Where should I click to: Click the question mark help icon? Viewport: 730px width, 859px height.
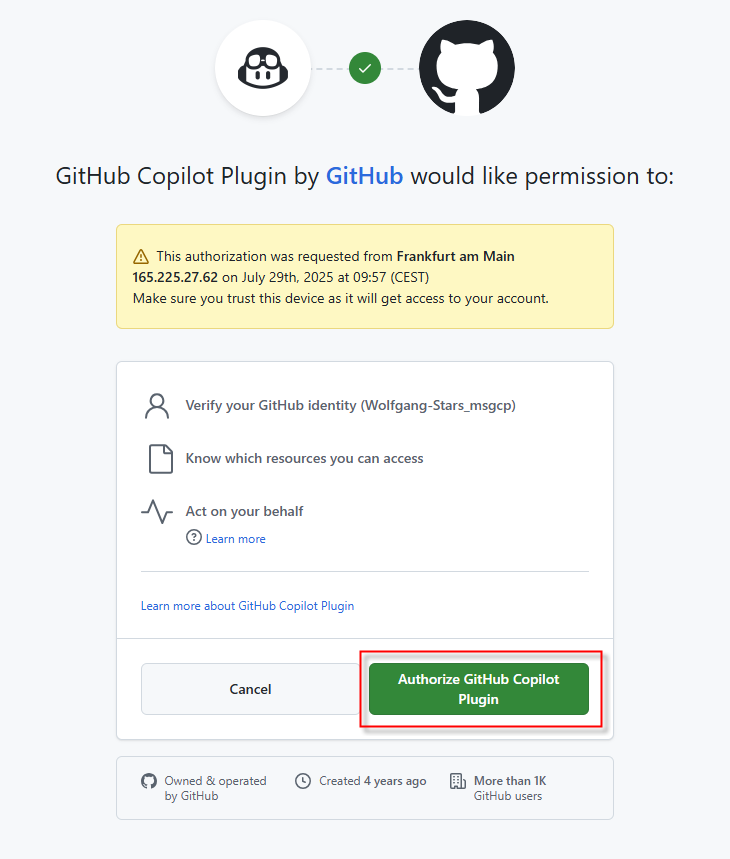194,537
